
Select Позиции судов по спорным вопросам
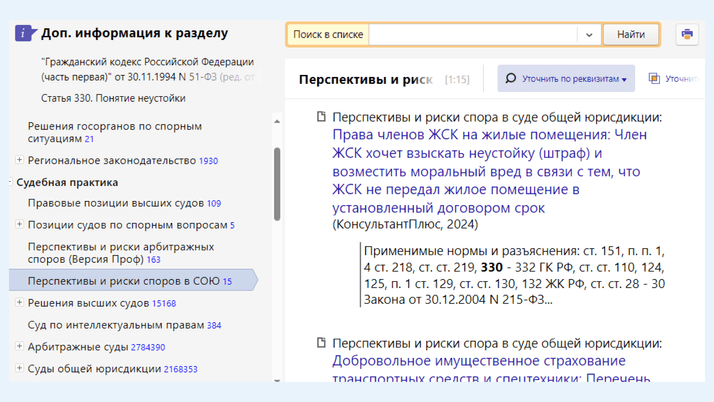click(131, 225)
